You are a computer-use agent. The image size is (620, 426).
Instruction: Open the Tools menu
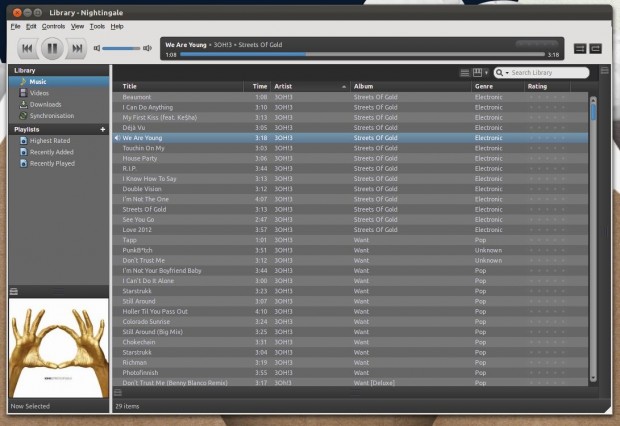97,27
